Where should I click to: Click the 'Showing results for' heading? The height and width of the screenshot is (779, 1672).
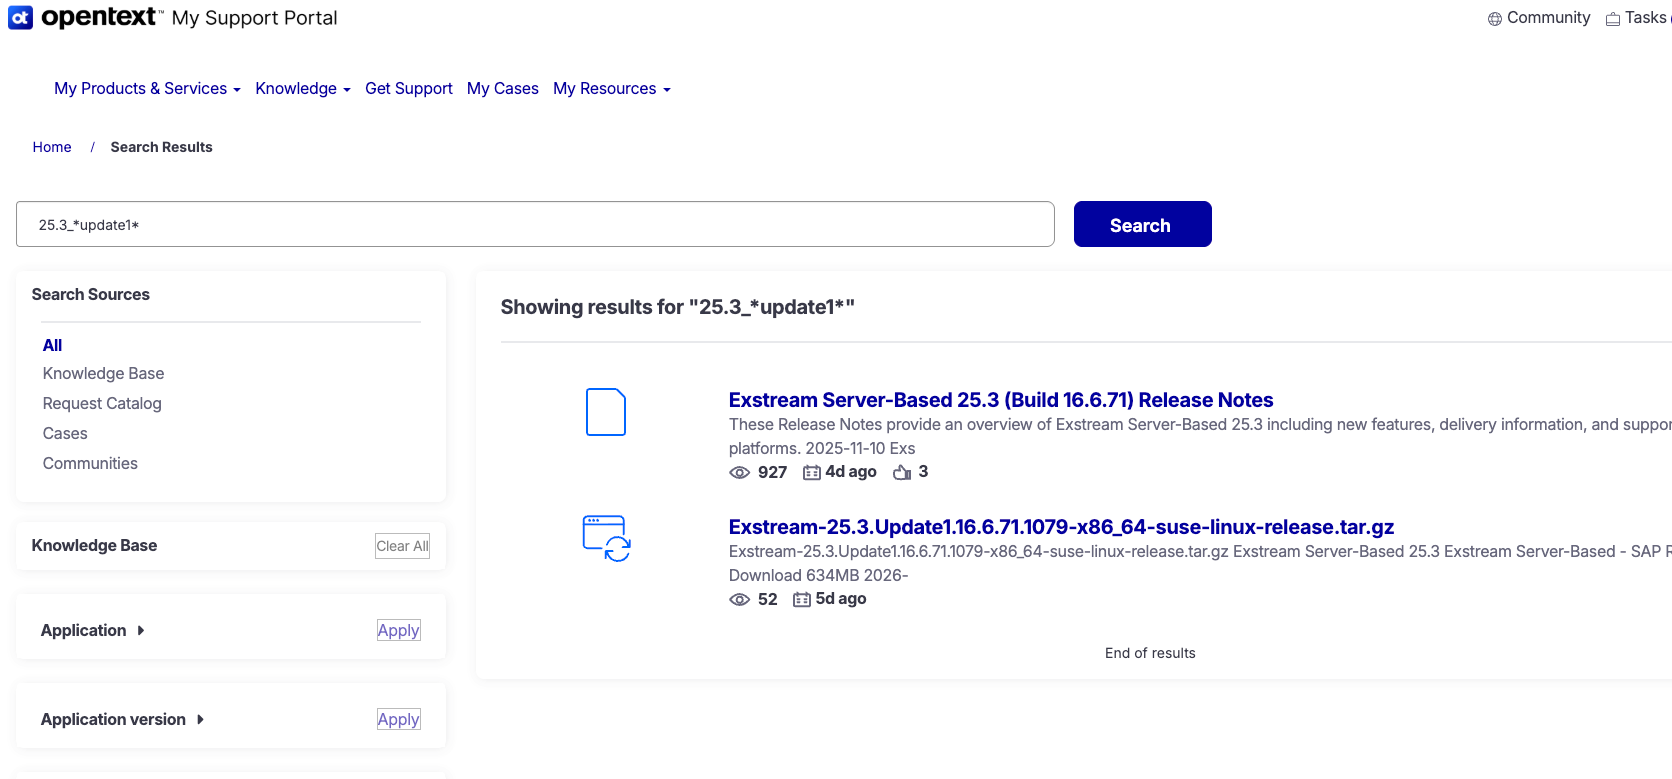pos(678,307)
